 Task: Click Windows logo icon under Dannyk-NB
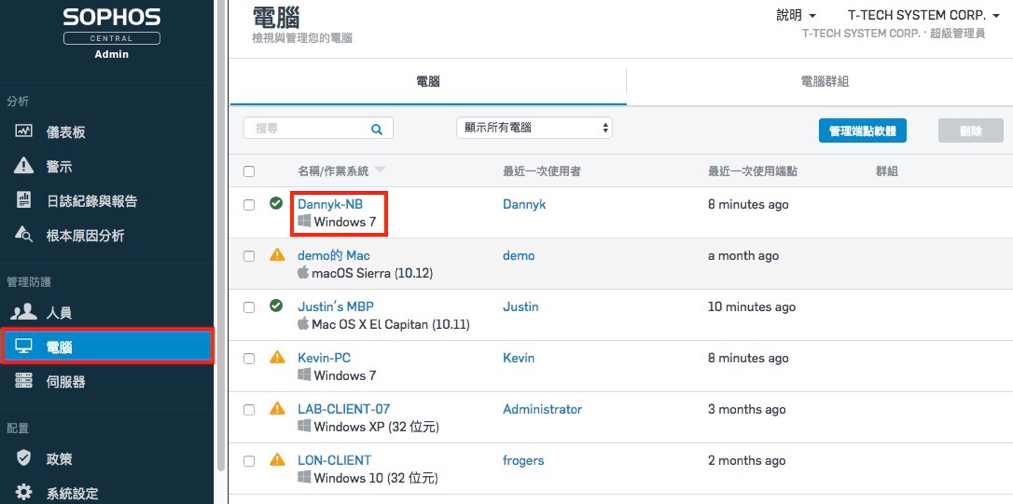(304, 221)
